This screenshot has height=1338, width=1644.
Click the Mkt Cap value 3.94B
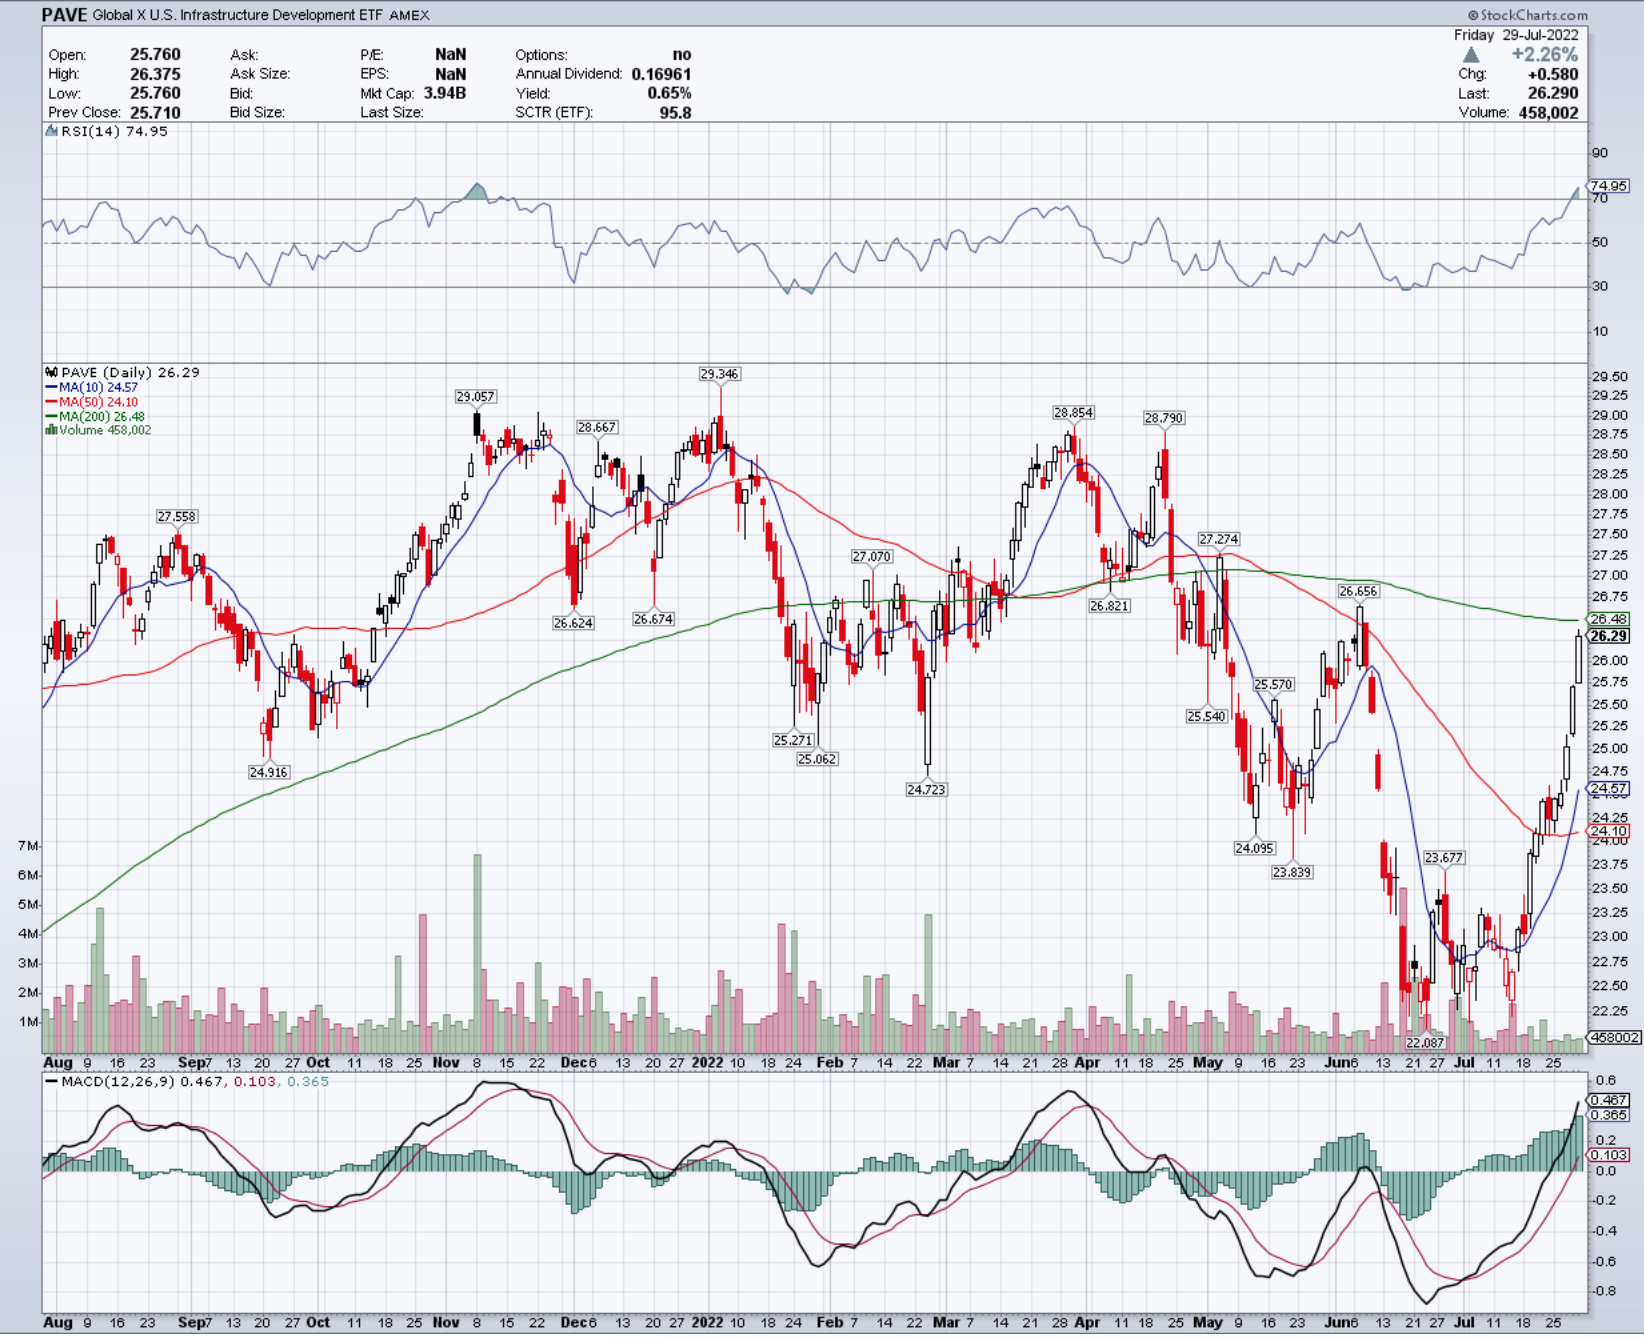tap(444, 93)
